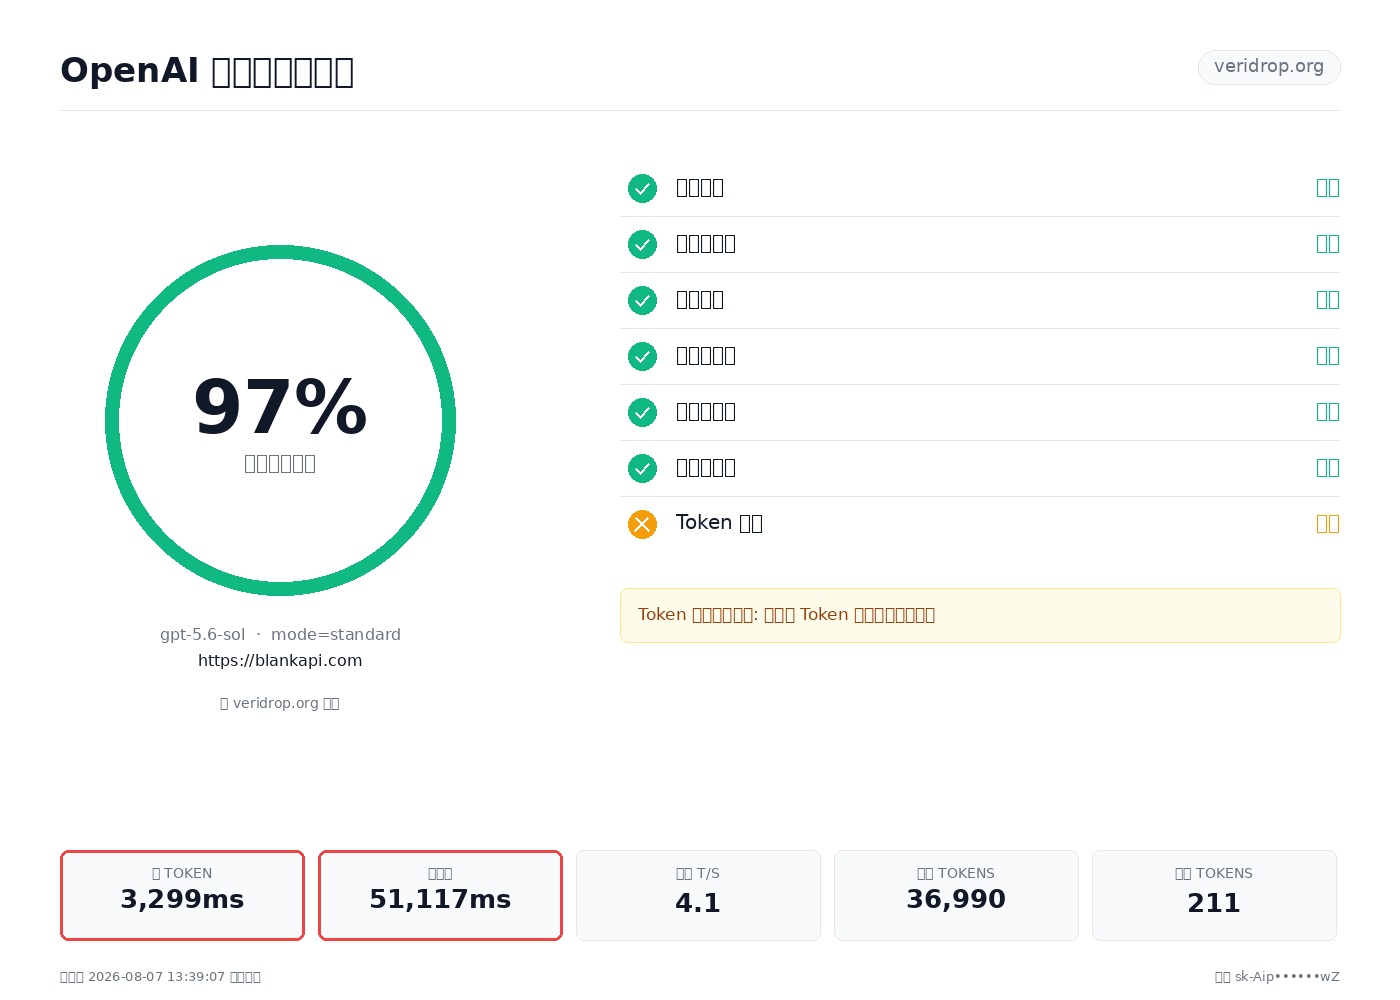Viewport: 1400px width, 1000px height.
Task: Select the first-TOKEN 3,299ms stat card
Action: [182, 895]
